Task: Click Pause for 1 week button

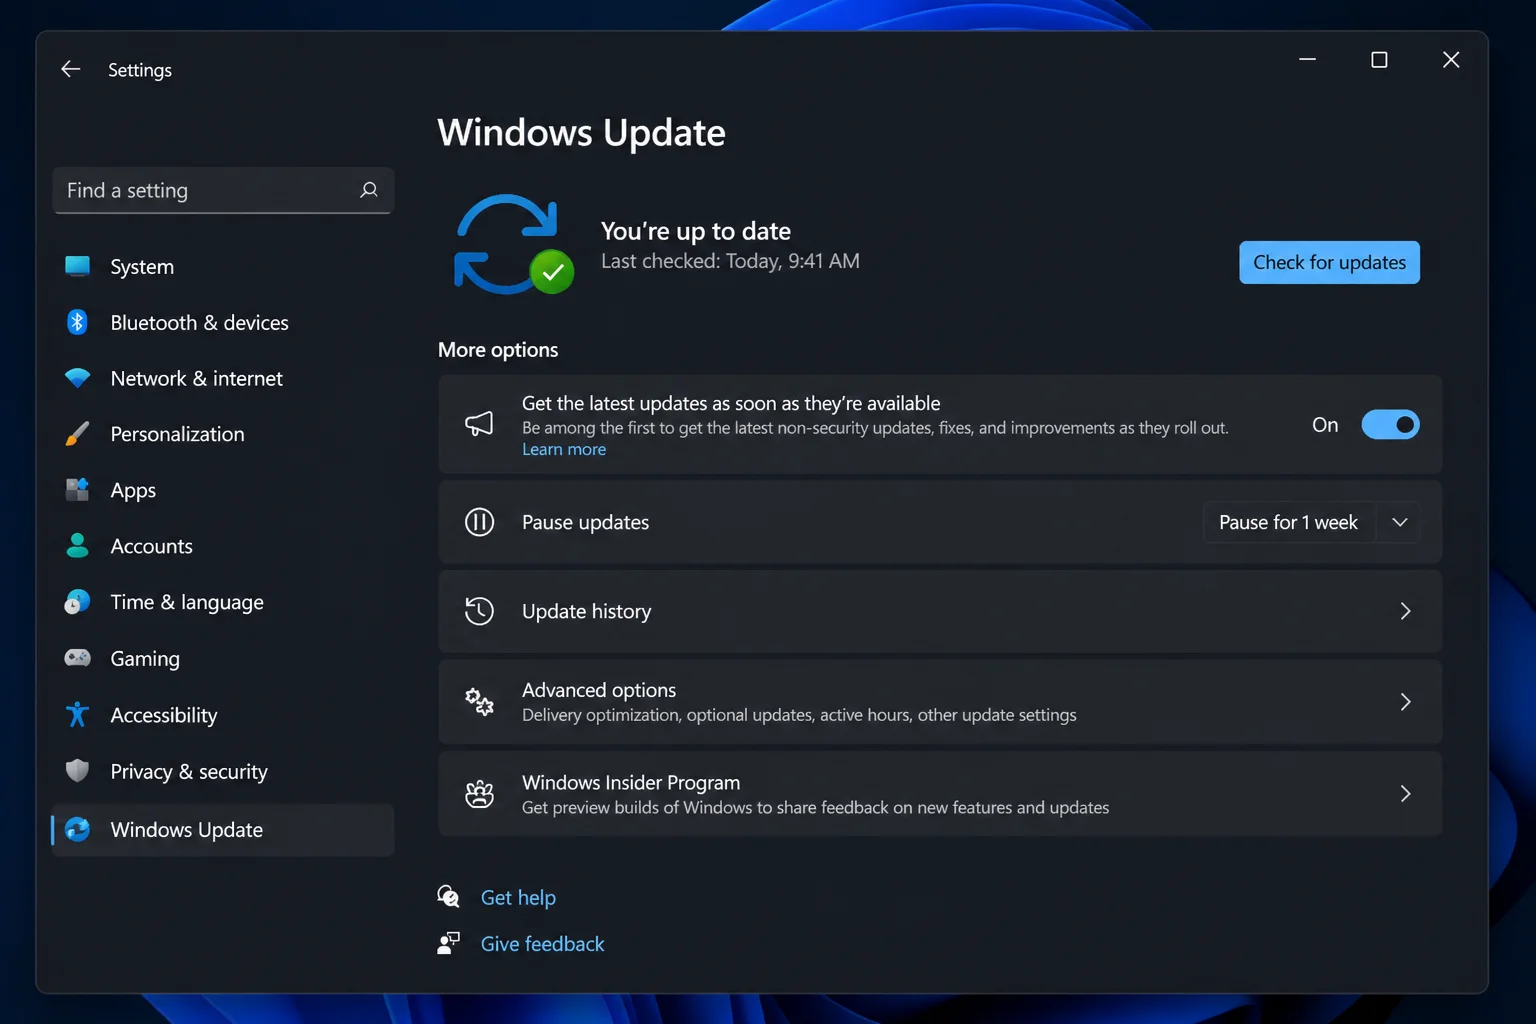Action: 1288,522
